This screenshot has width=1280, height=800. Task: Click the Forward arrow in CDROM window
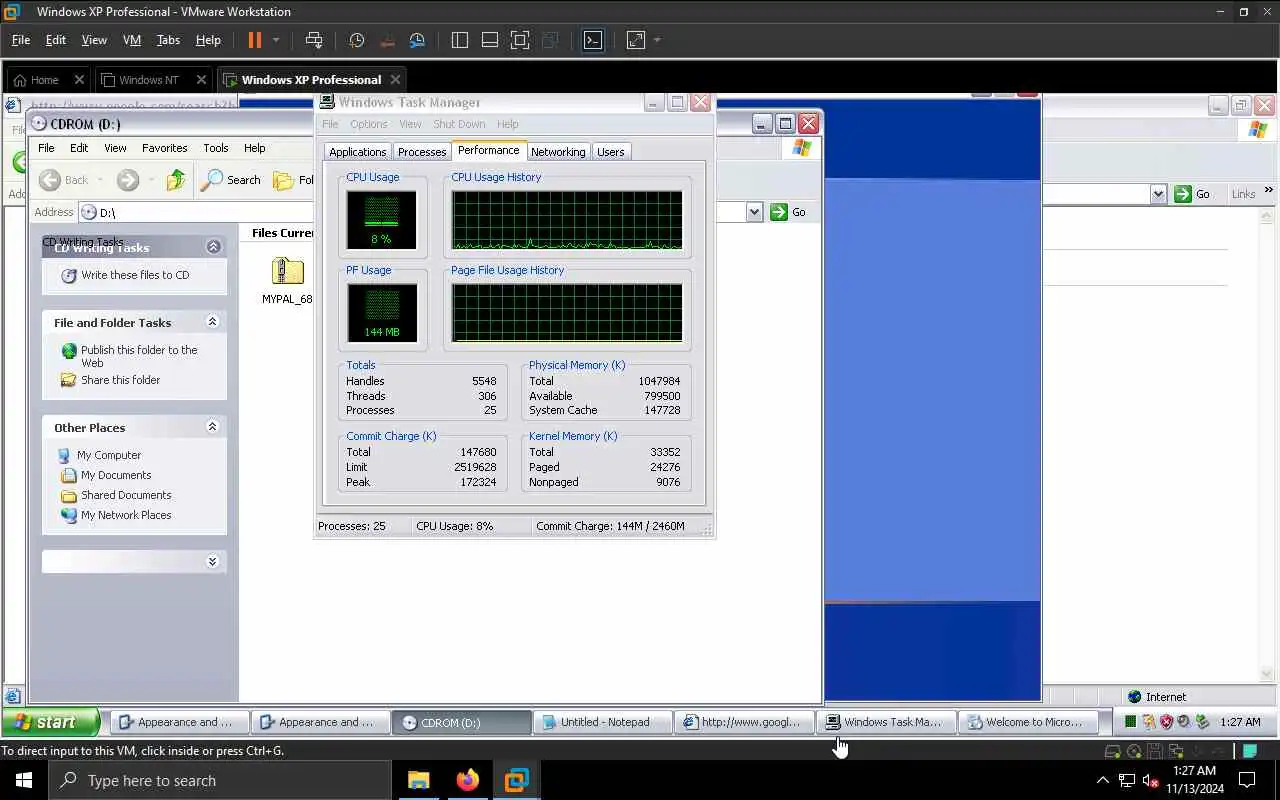[x=127, y=180]
